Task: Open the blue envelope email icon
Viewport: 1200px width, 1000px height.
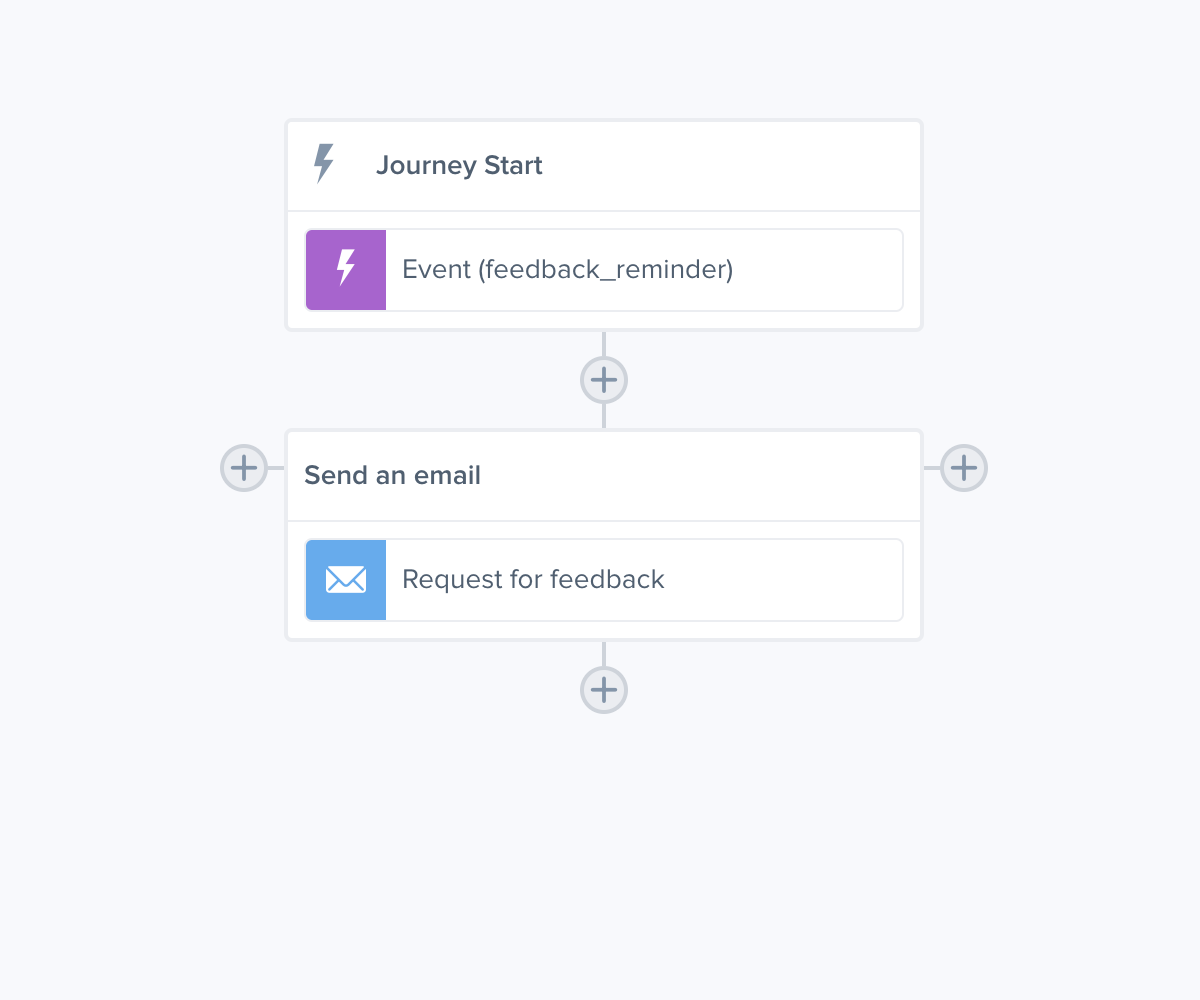Action: (x=346, y=580)
